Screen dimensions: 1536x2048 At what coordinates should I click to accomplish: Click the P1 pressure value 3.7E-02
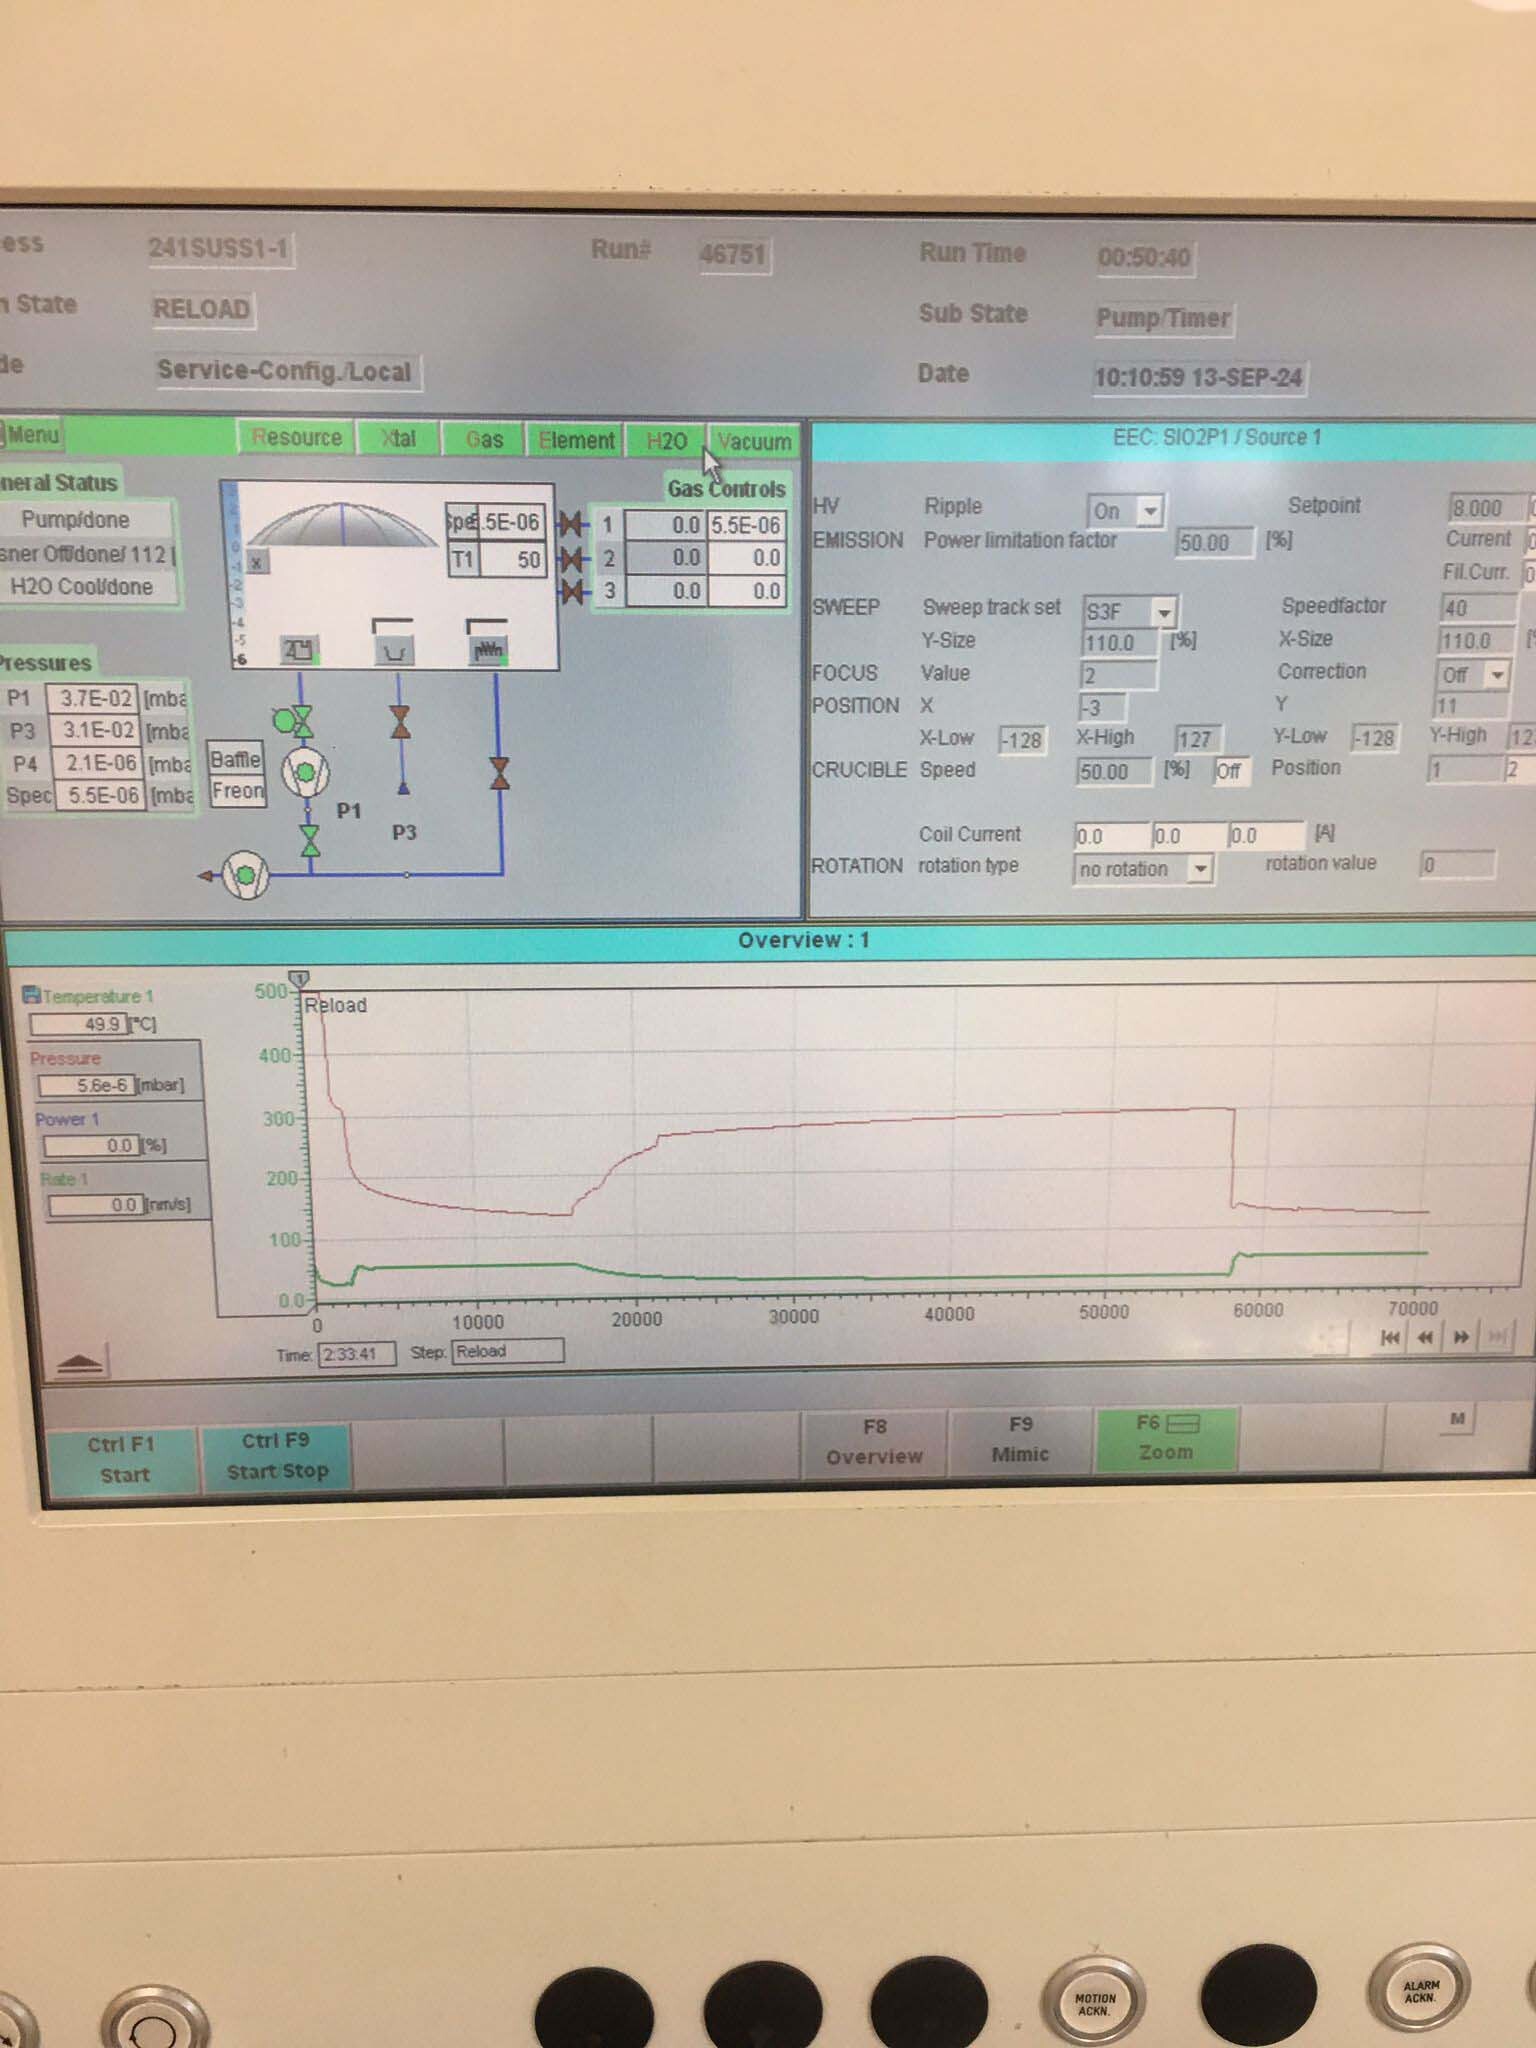(92, 698)
